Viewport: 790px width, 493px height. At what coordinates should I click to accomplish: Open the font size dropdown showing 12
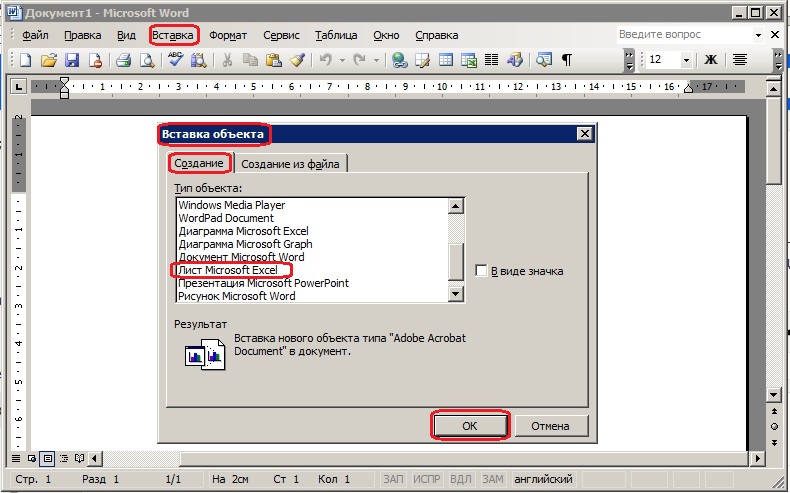point(686,60)
